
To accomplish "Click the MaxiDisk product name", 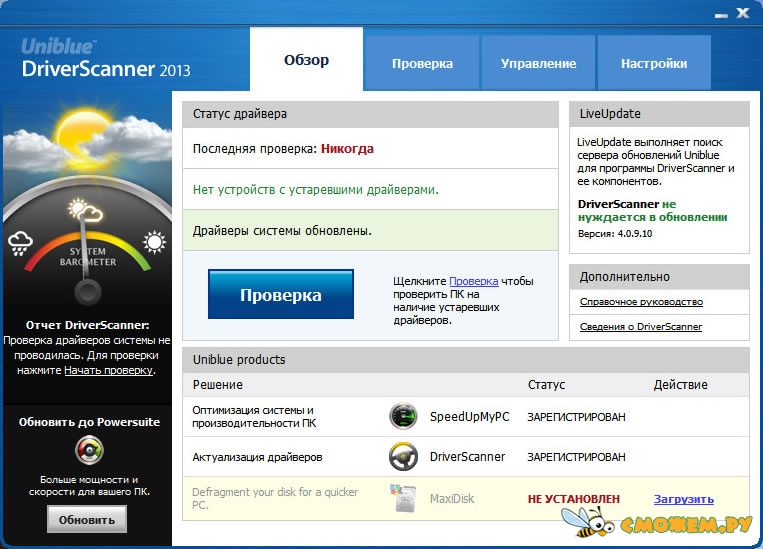I will click(452, 499).
